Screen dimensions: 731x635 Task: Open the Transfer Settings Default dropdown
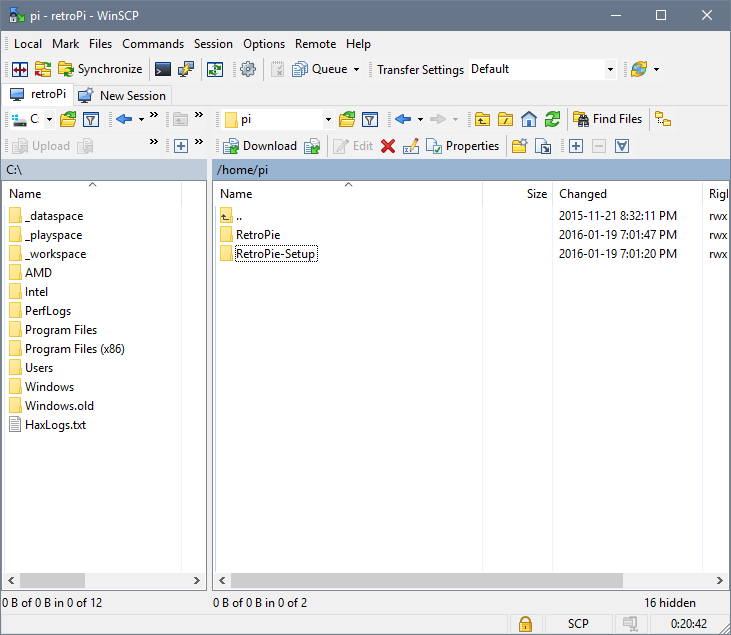542,69
